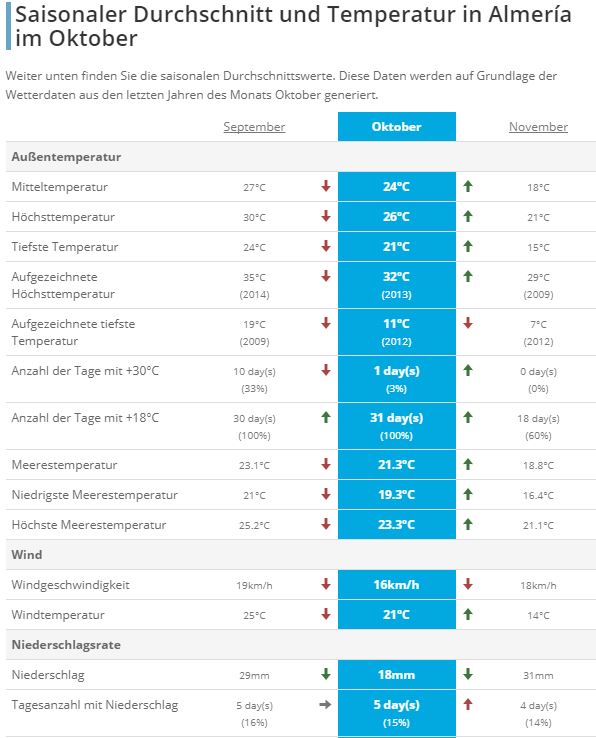
Task: Click red down arrow in Mitteltemperatur row
Action: point(326,186)
